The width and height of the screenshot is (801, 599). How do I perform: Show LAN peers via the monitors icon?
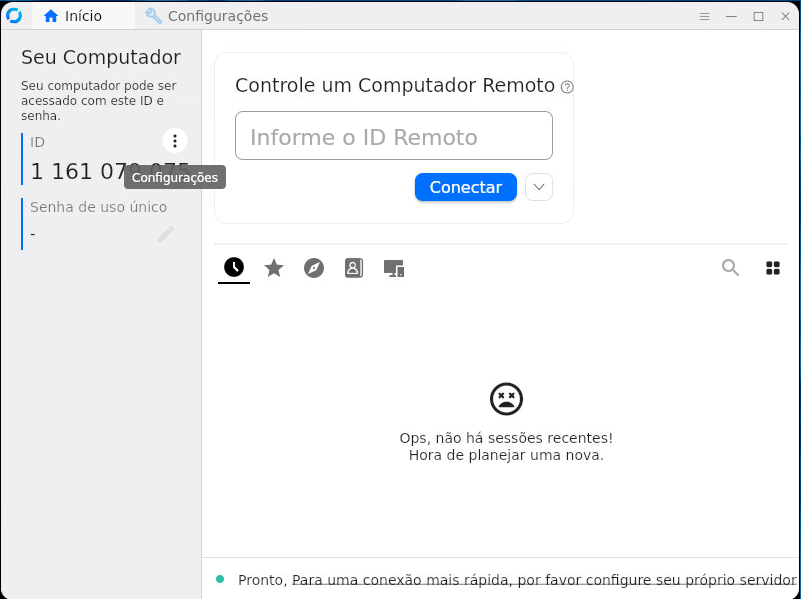tap(393, 267)
